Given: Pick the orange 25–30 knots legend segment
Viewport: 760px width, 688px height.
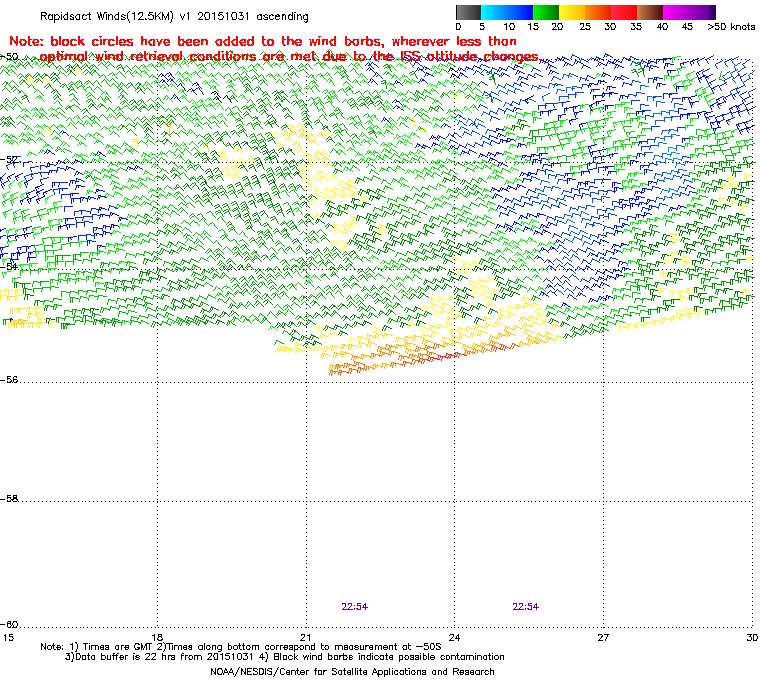Looking at the screenshot, I should [598, 12].
